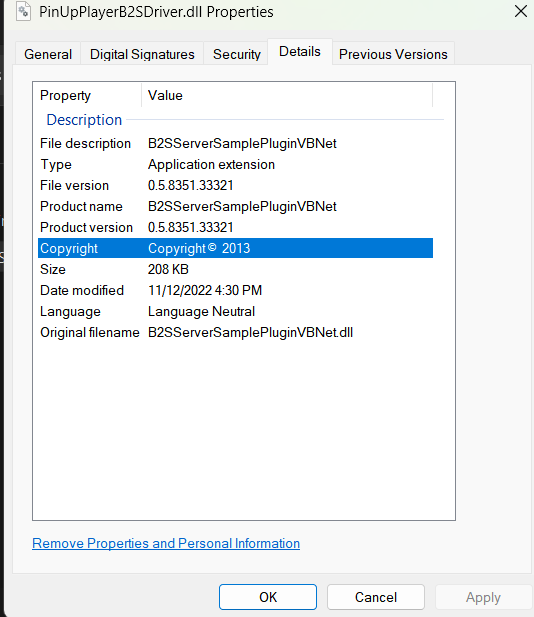Select the File description row
The width and height of the screenshot is (534, 617).
[x=235, y=144]
